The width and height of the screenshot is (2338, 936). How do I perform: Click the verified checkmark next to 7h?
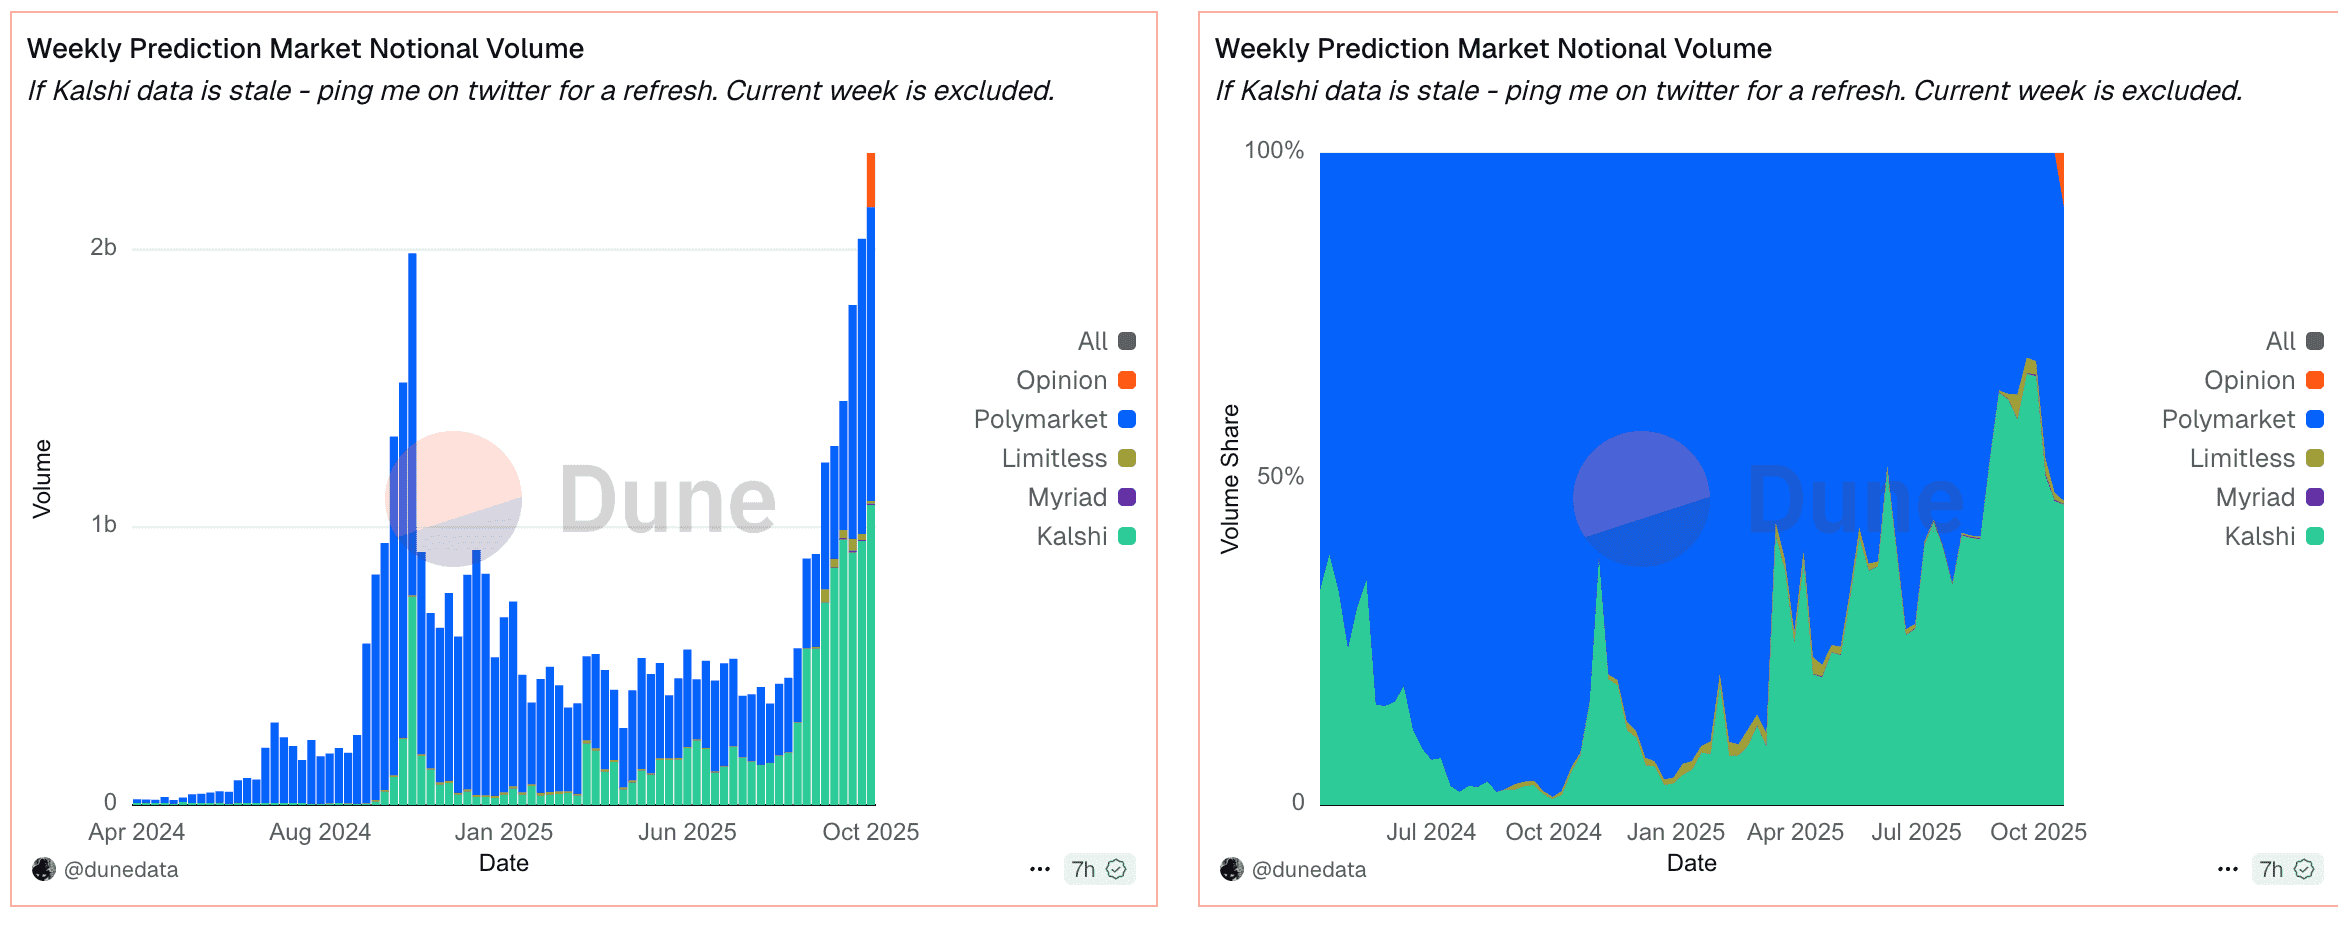tap(1117, 869)
